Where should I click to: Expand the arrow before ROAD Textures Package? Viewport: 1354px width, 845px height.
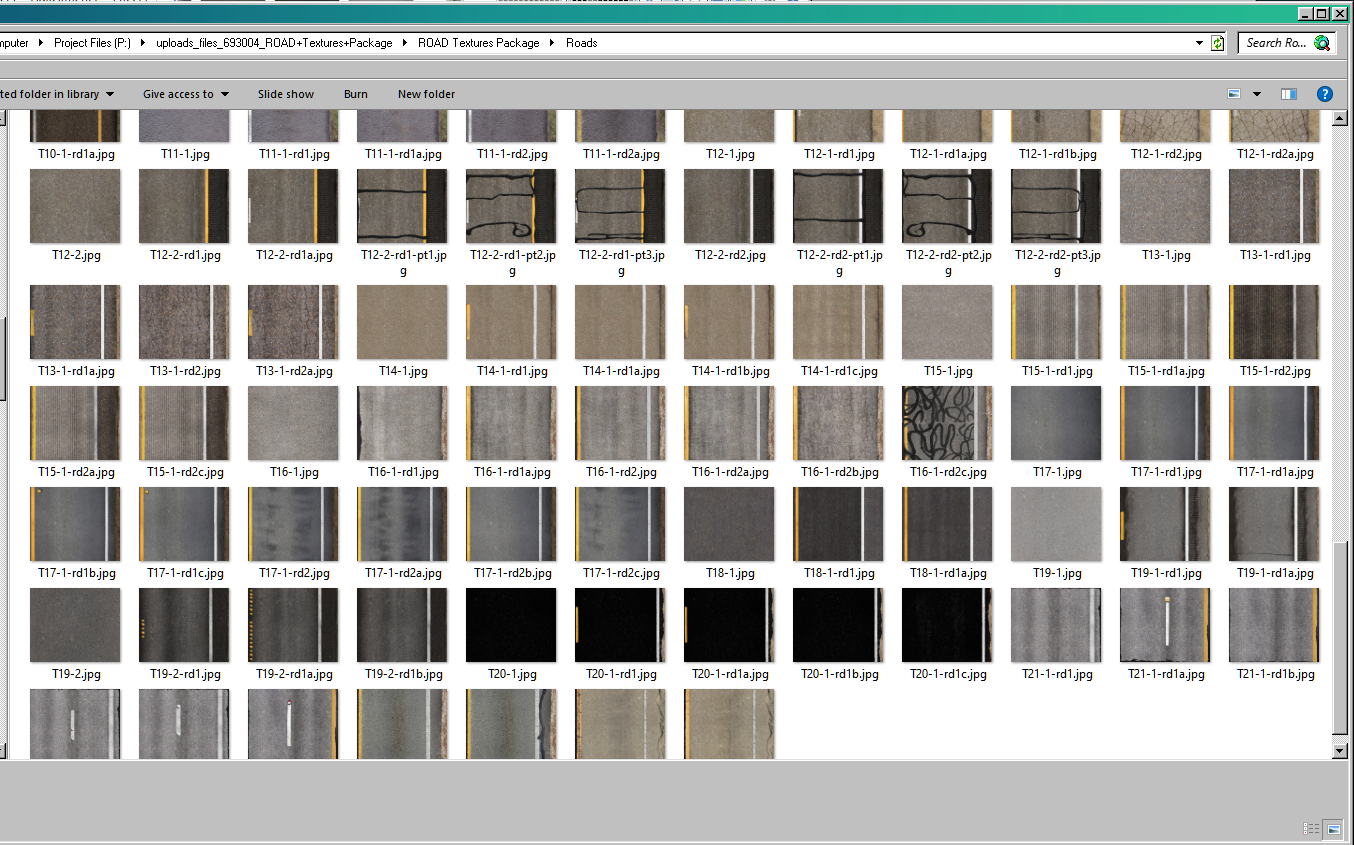click(405, 43)
